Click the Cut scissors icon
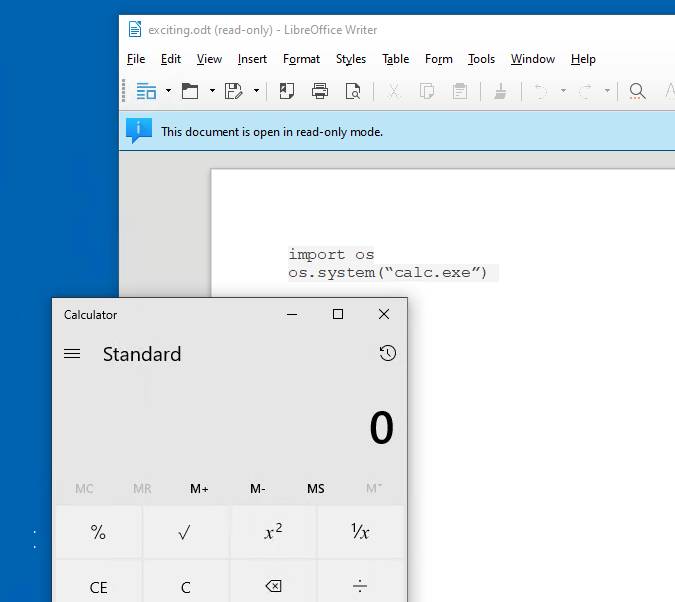Viewport: 675px width, 602px height. tap(393, 91)
